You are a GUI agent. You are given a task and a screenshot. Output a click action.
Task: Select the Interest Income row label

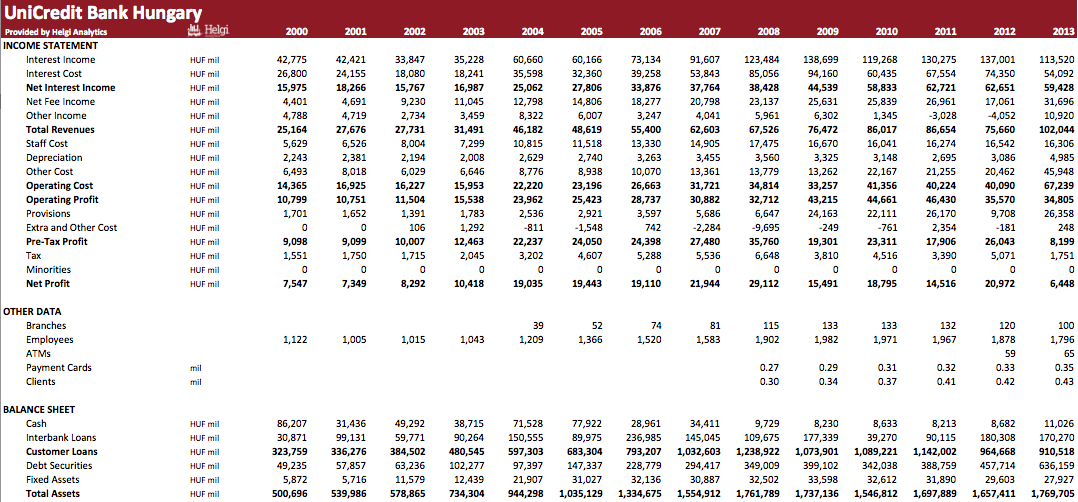pos(60,60)
